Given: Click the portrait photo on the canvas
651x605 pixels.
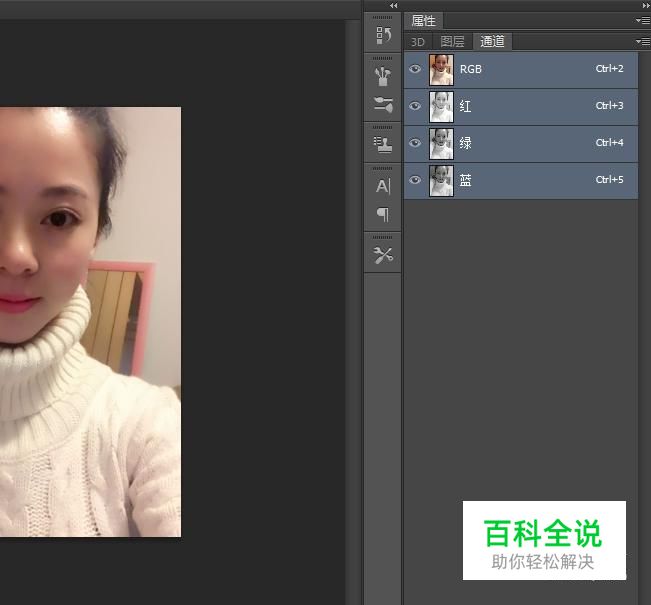Looking at the screenshot, I should click(90, 322).
